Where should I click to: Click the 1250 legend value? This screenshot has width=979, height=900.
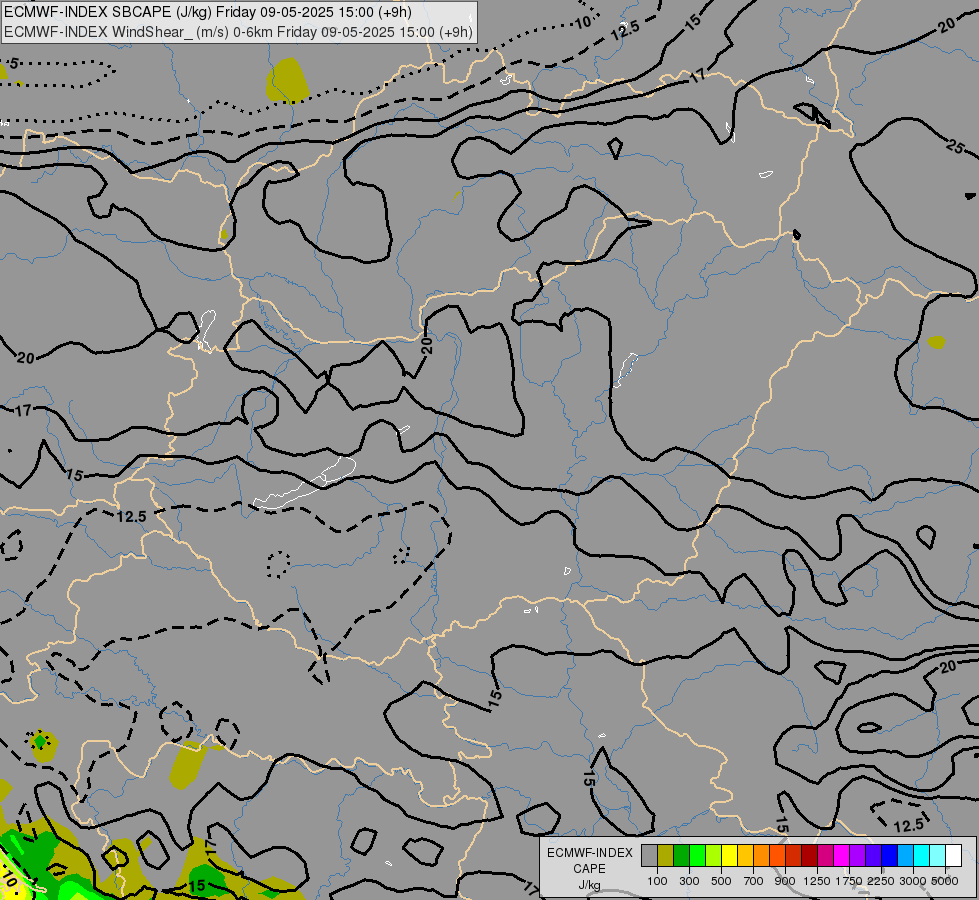click(817, 881)
